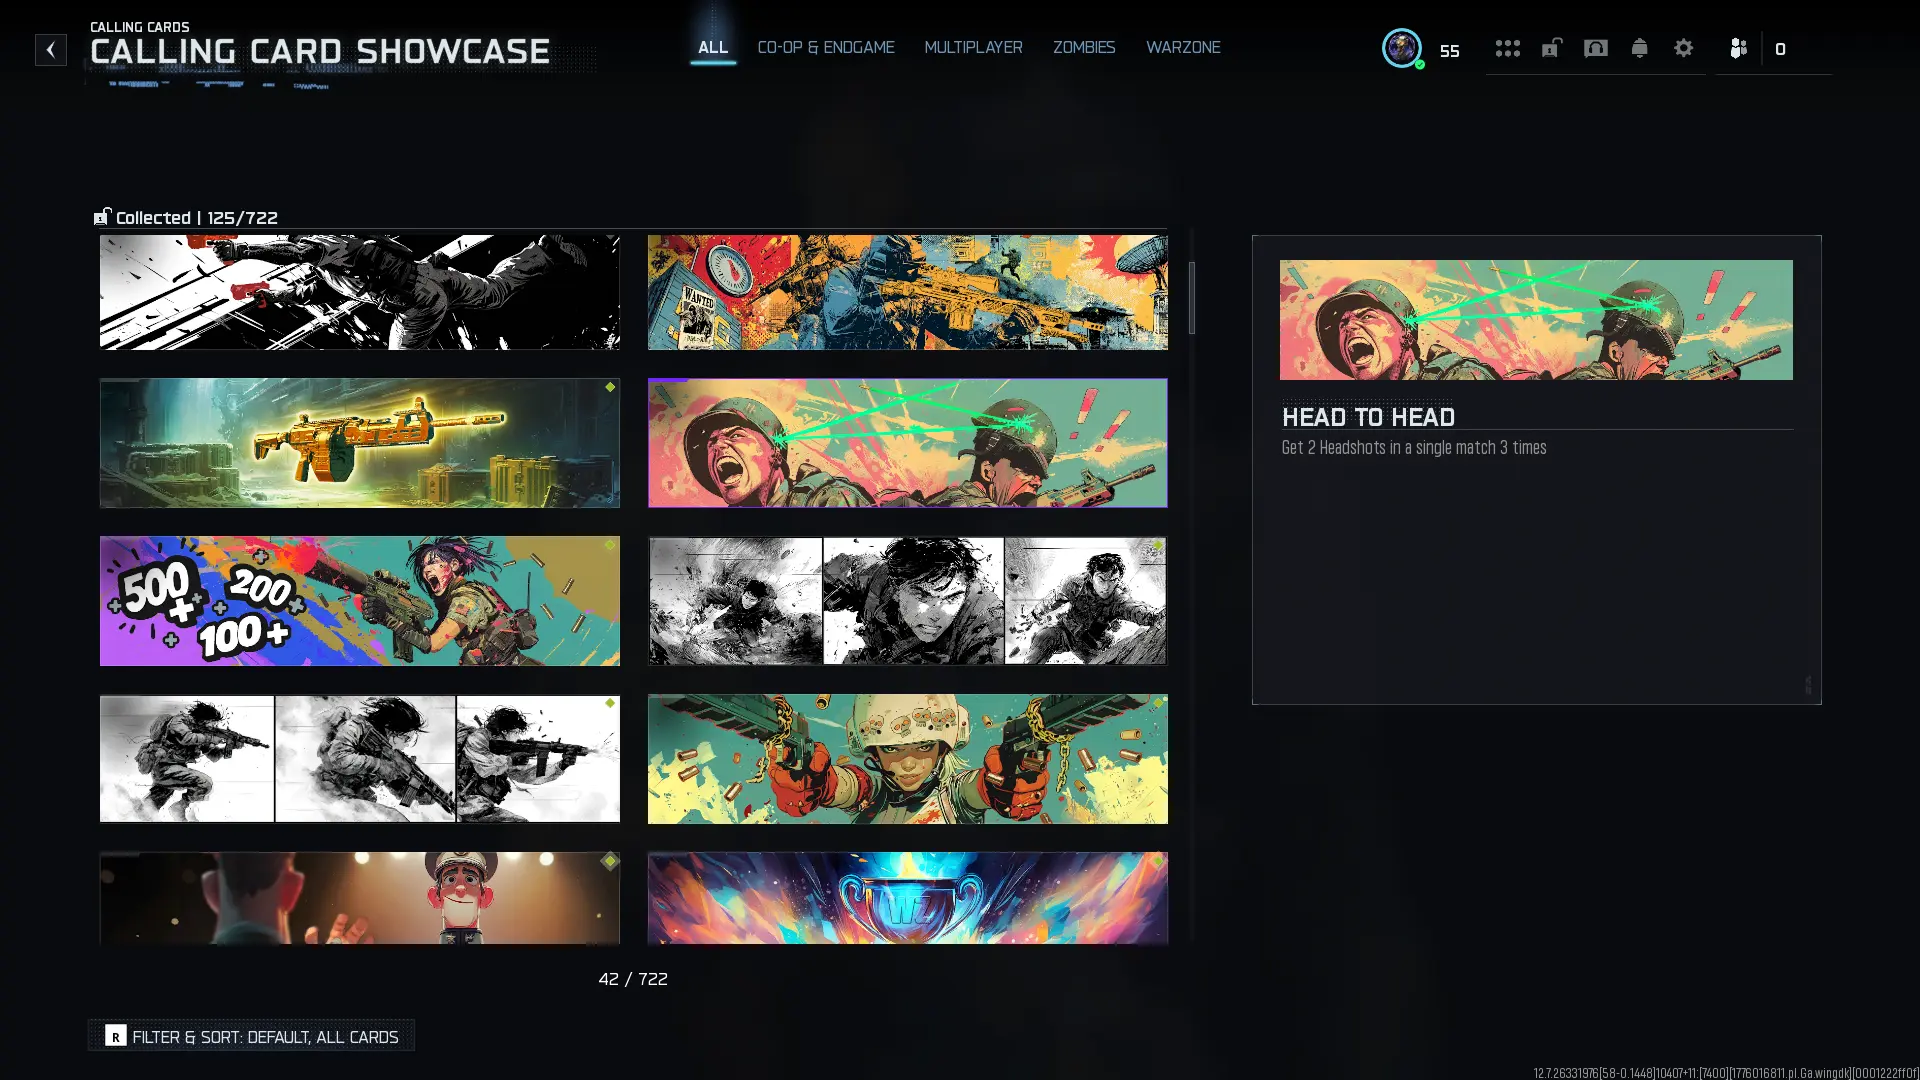
Task: Open the six-dot grid menu icon
Action: (x=1507, y=48)
